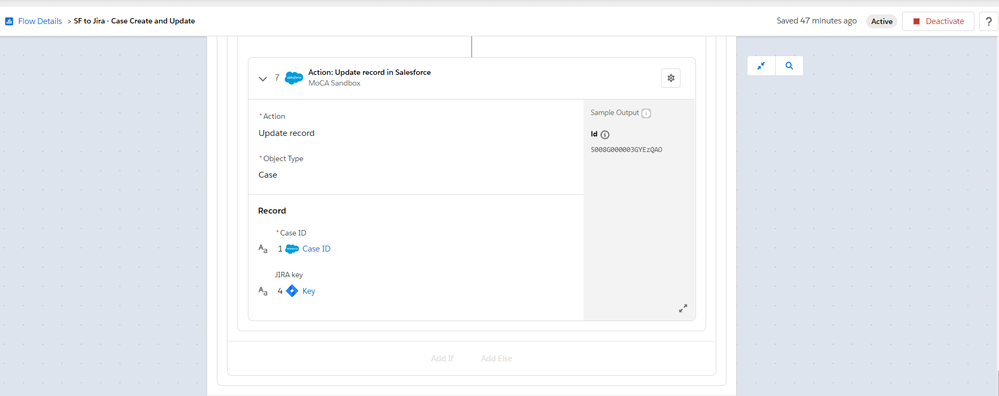Click the info icon beside Id

605,134
